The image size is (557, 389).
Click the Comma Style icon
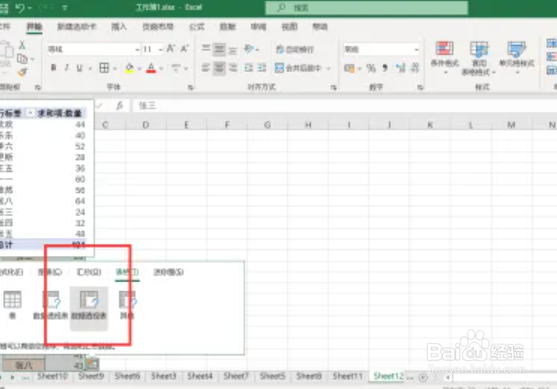coord(385,67)
